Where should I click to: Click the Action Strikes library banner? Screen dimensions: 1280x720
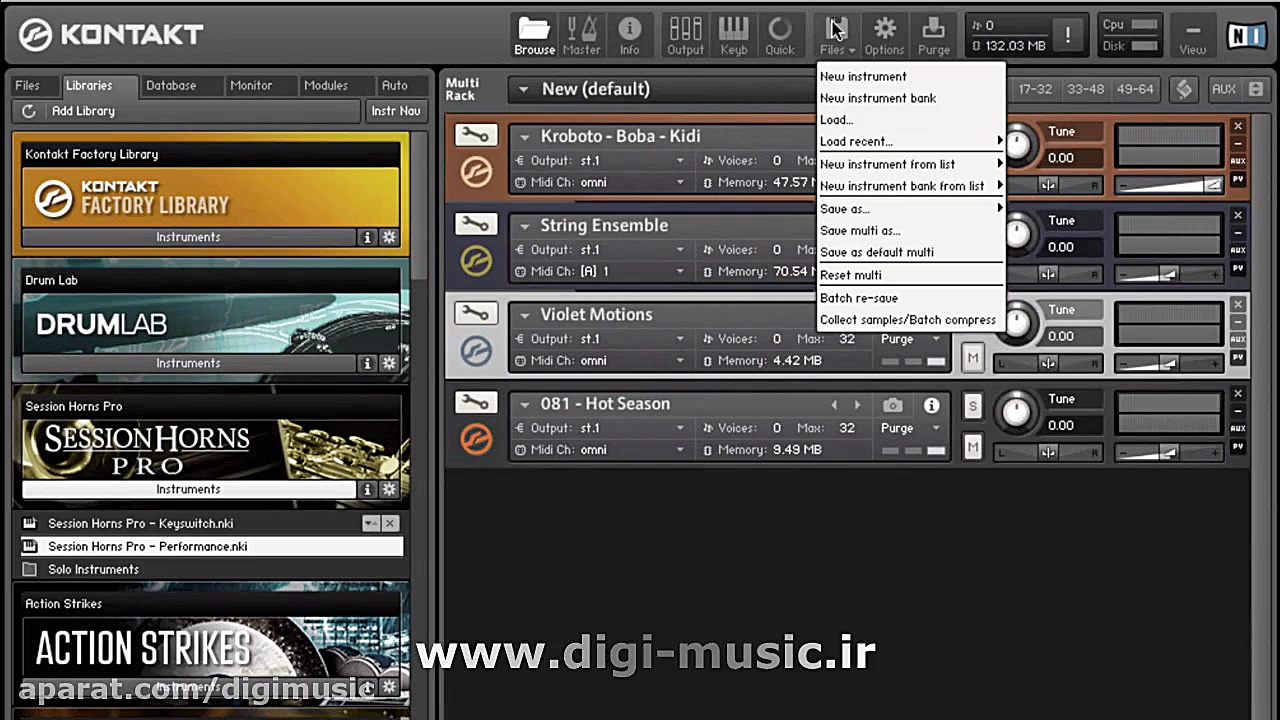211,650
